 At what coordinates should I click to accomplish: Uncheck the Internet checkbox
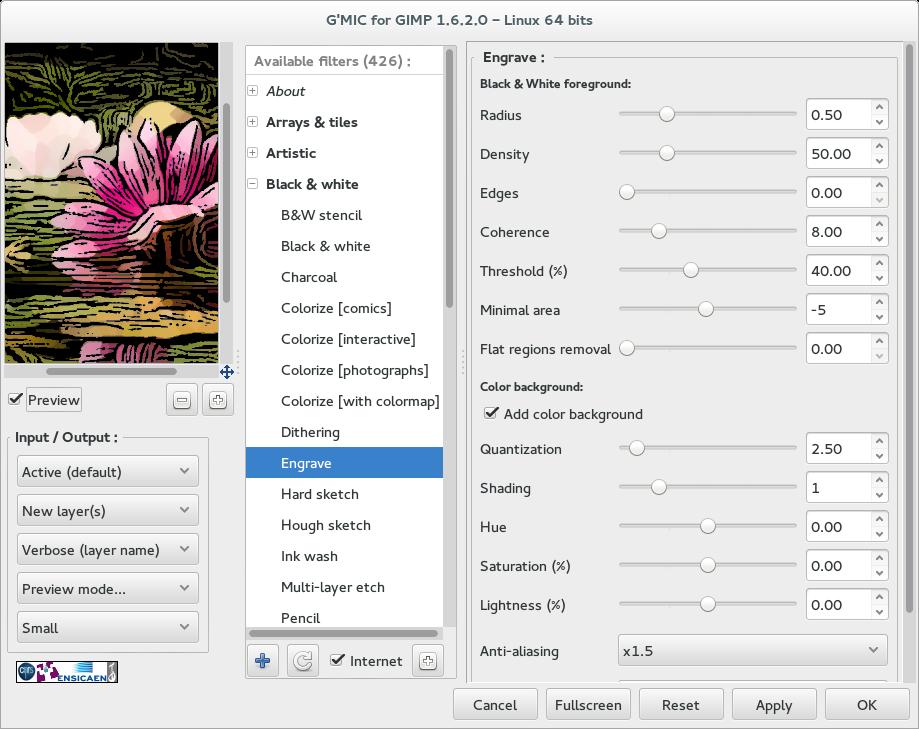(x=338, y=661)
